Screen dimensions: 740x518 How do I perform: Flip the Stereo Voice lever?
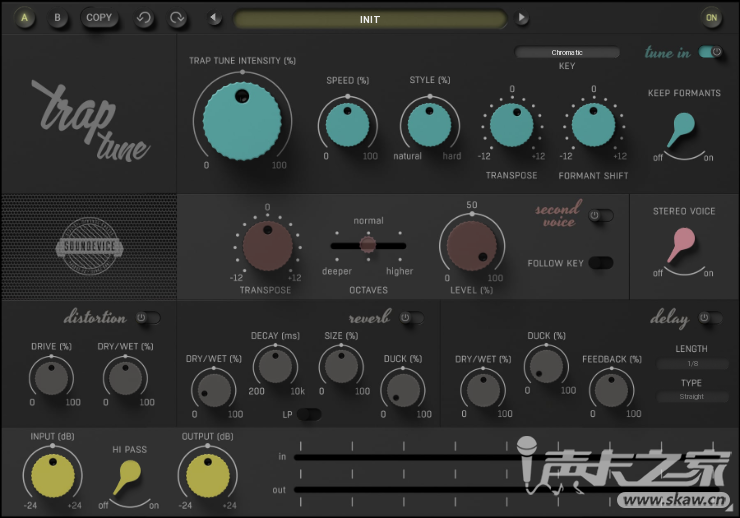pos(681,244)
